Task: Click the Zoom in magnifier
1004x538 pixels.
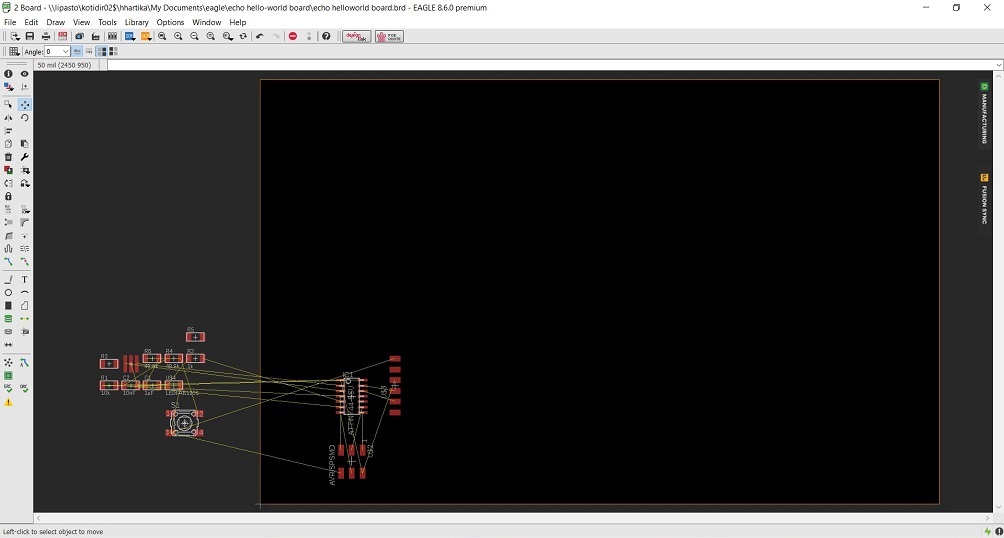Action: tap(178, 37)
